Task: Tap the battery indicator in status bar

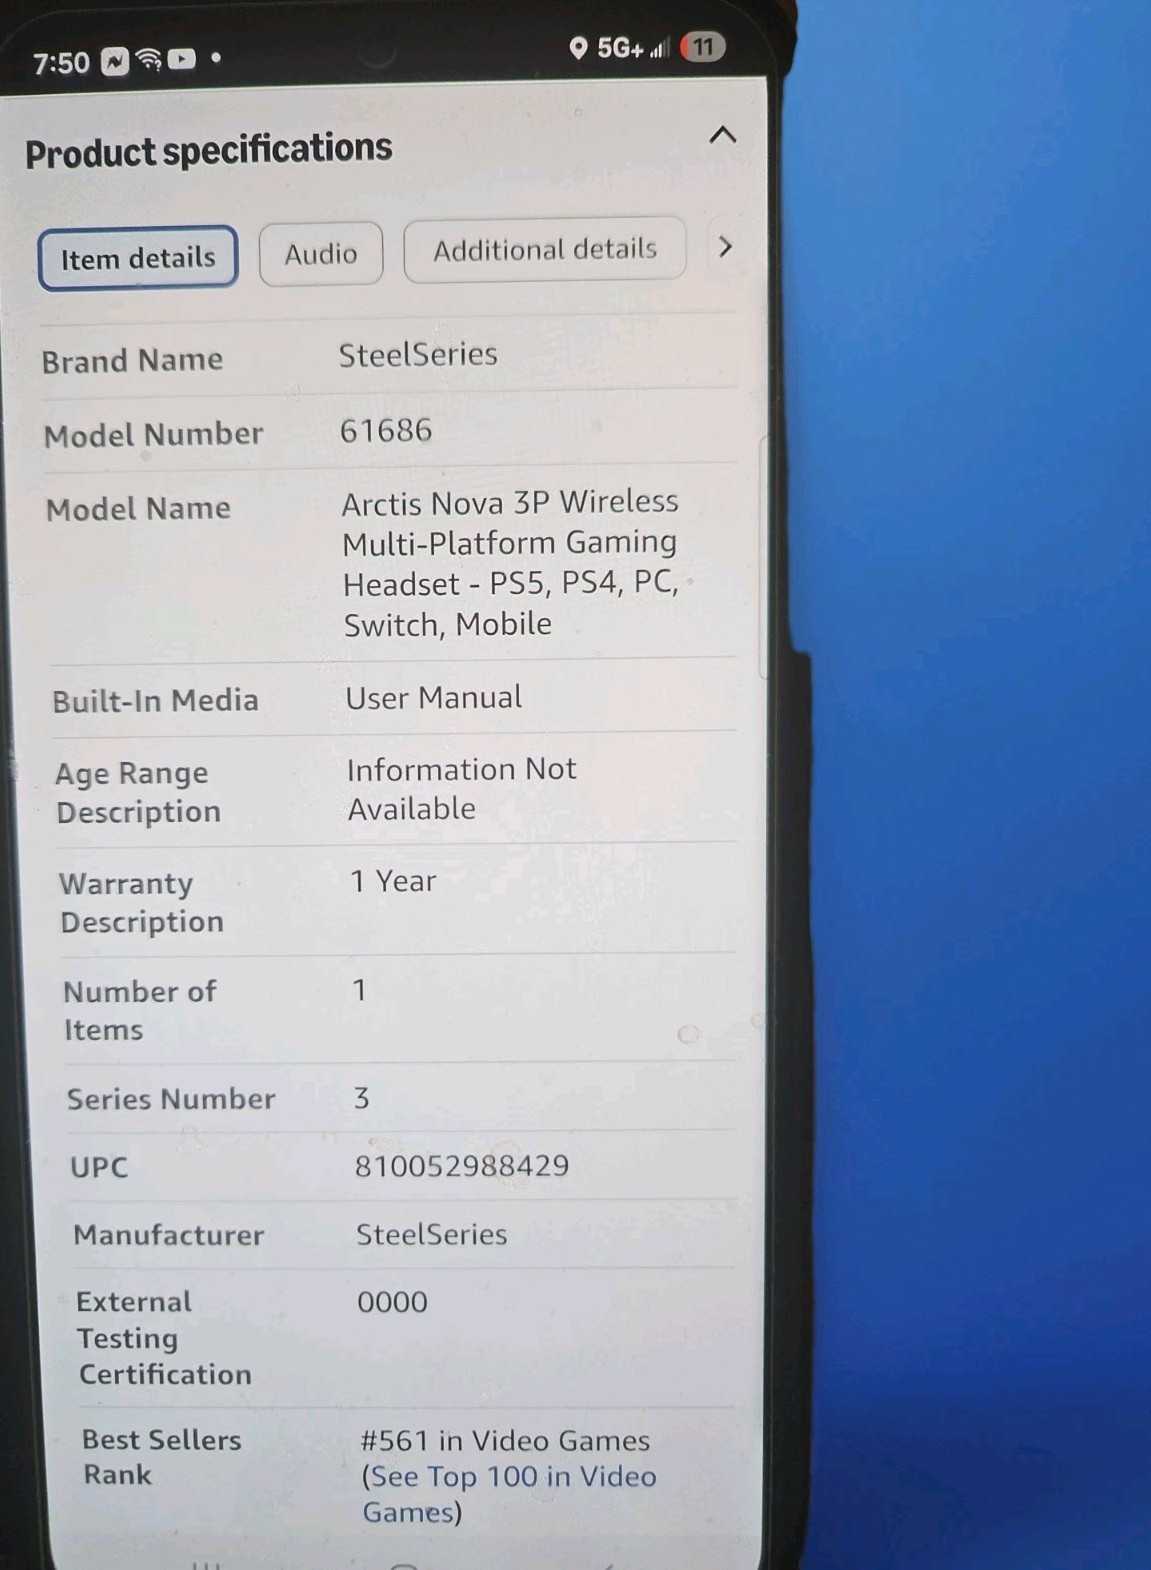Action: pyautogui.click(x=703, y=47)
